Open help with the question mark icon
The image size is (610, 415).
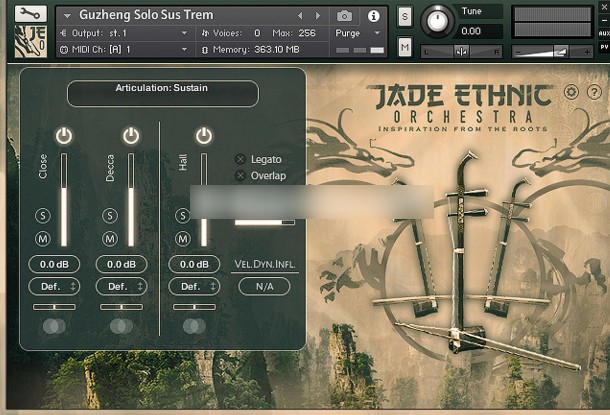[594, 92]
